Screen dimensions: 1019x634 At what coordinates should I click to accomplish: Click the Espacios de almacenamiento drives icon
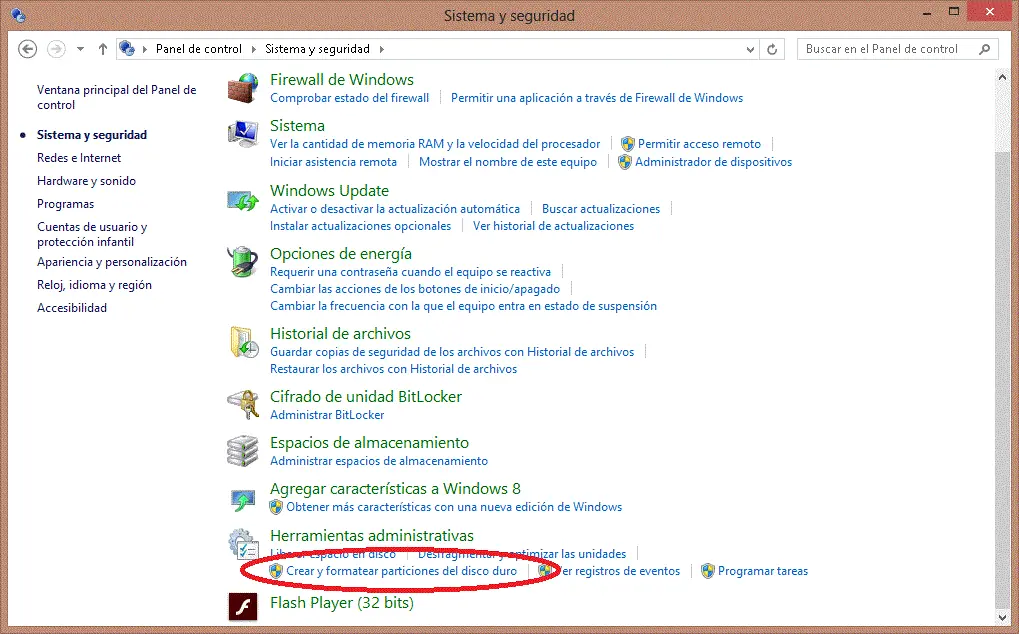click(243, 451)
